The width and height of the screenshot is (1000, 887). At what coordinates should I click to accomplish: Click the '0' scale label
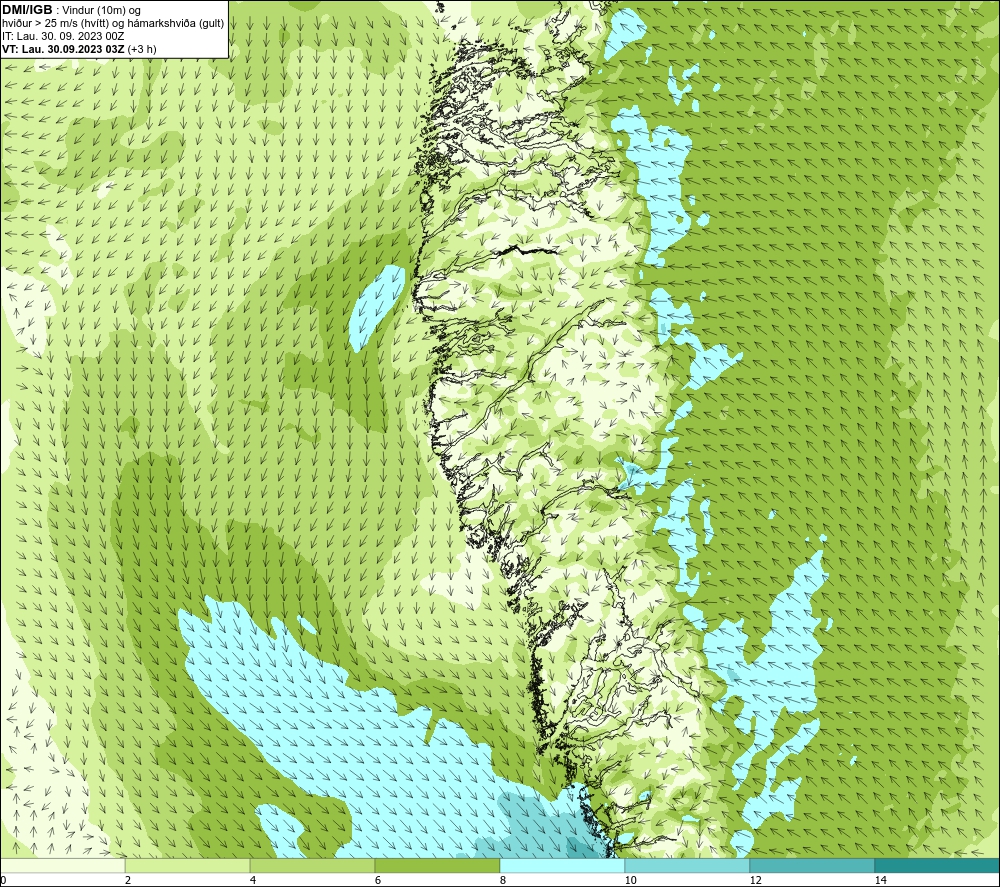tap(3, 880)
